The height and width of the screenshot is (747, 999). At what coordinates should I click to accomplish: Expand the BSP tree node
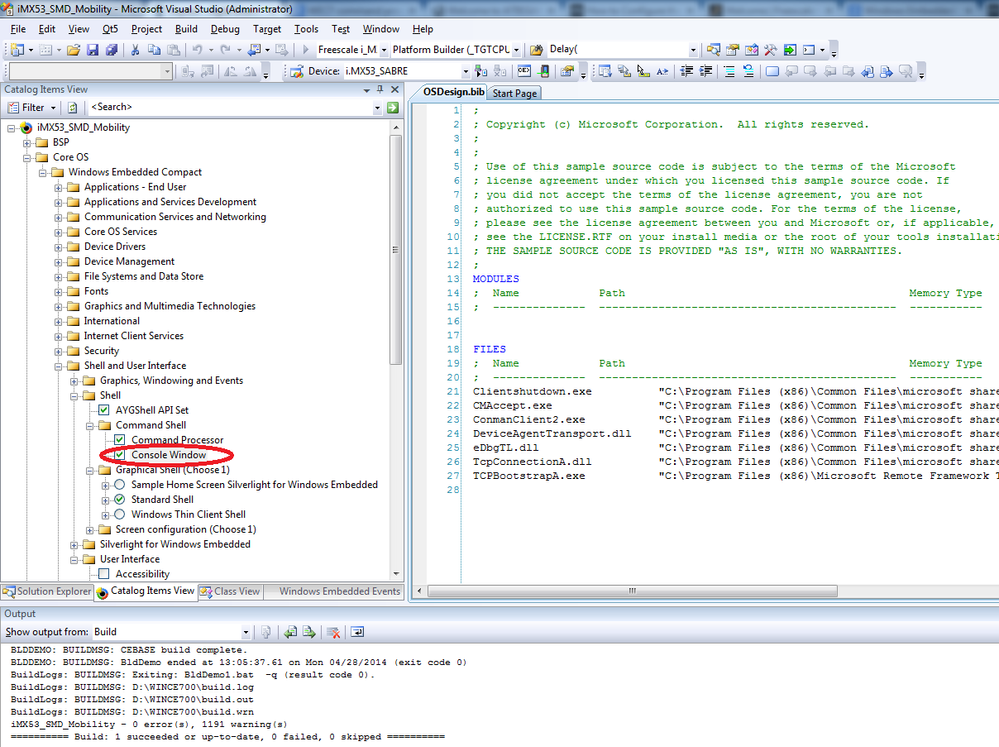coord(27,143)
